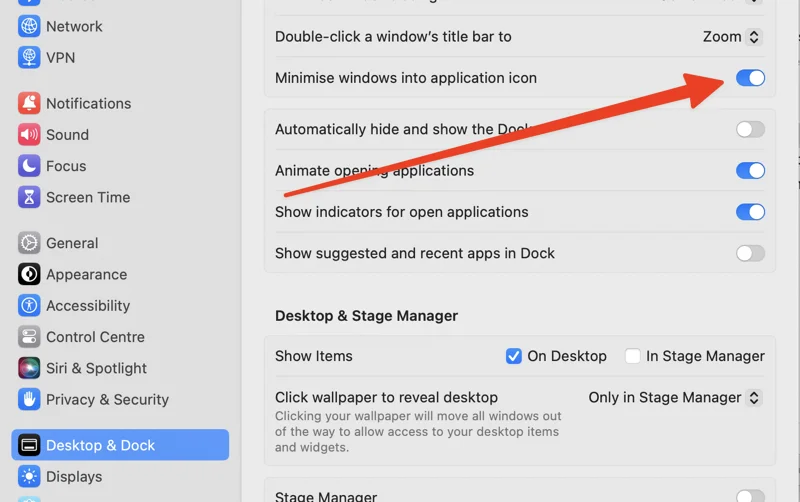This screenshot has width=800, height=502.
Task: Turn off Animate opening applications
Action: tap(750, 170)
